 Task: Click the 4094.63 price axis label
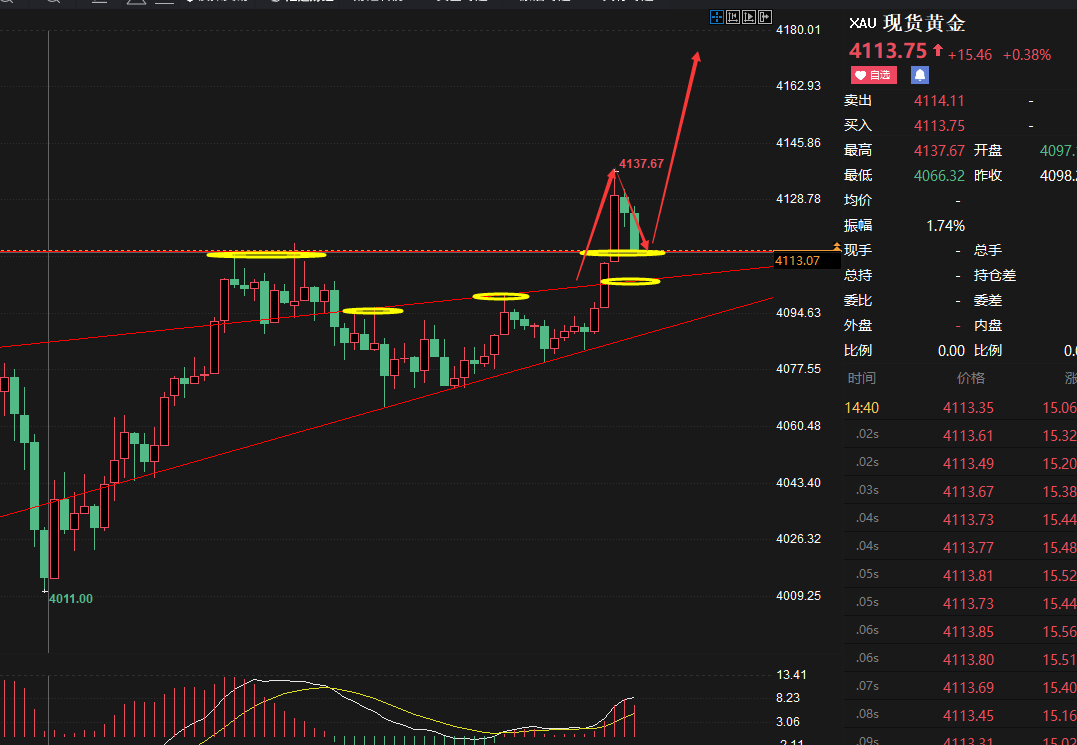point(798,312)
